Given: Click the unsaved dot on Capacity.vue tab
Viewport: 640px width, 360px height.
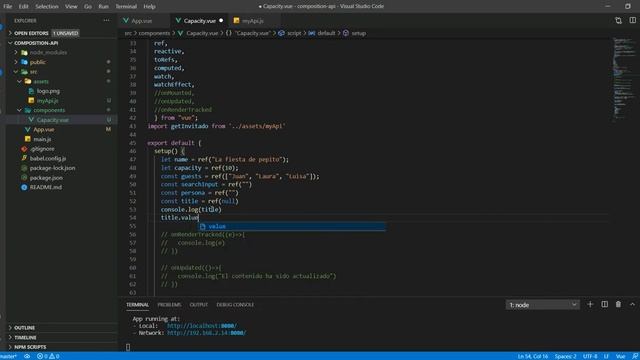Looking at the screenshot, I should click(x=221, y=20).
